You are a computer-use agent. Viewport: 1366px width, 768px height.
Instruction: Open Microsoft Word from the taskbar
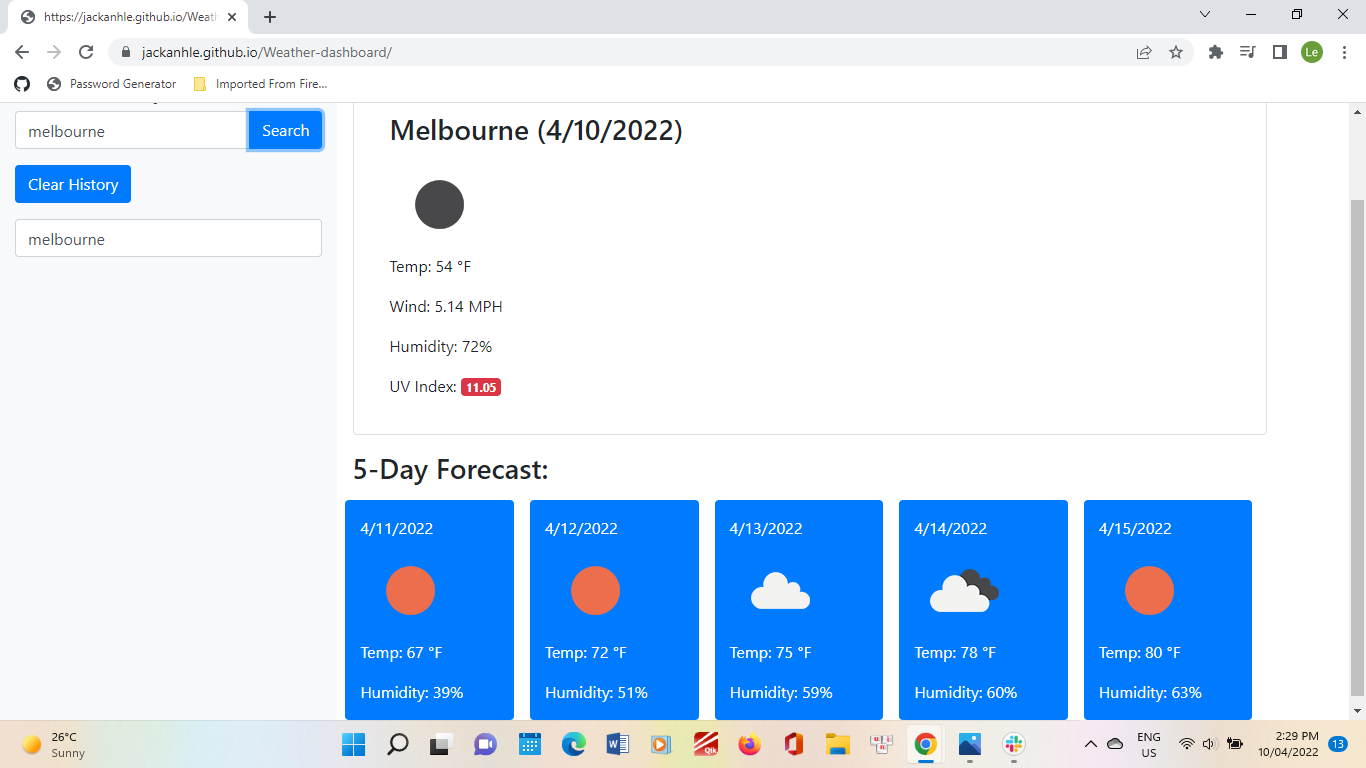pyautogui.click(x=617, y=744)
